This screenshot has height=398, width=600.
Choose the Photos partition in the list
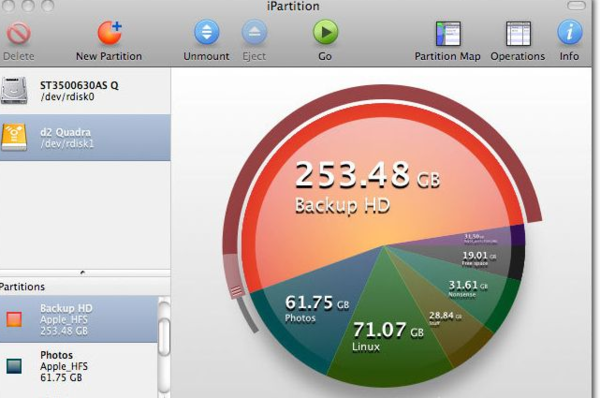[78, 366]
